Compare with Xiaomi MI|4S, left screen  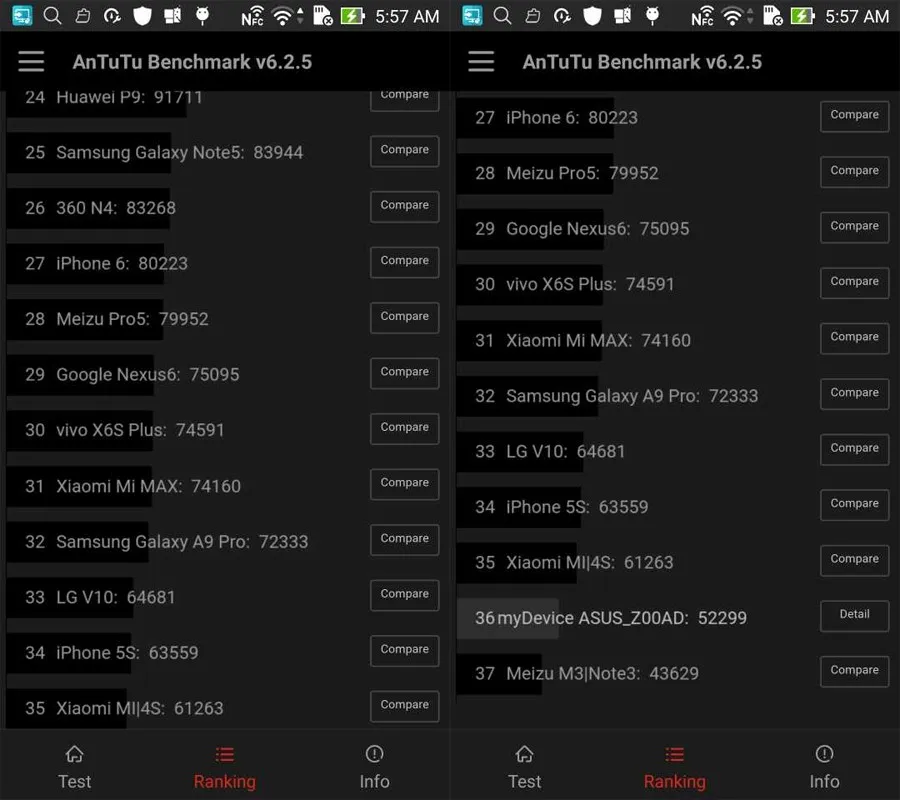point(405,706)
